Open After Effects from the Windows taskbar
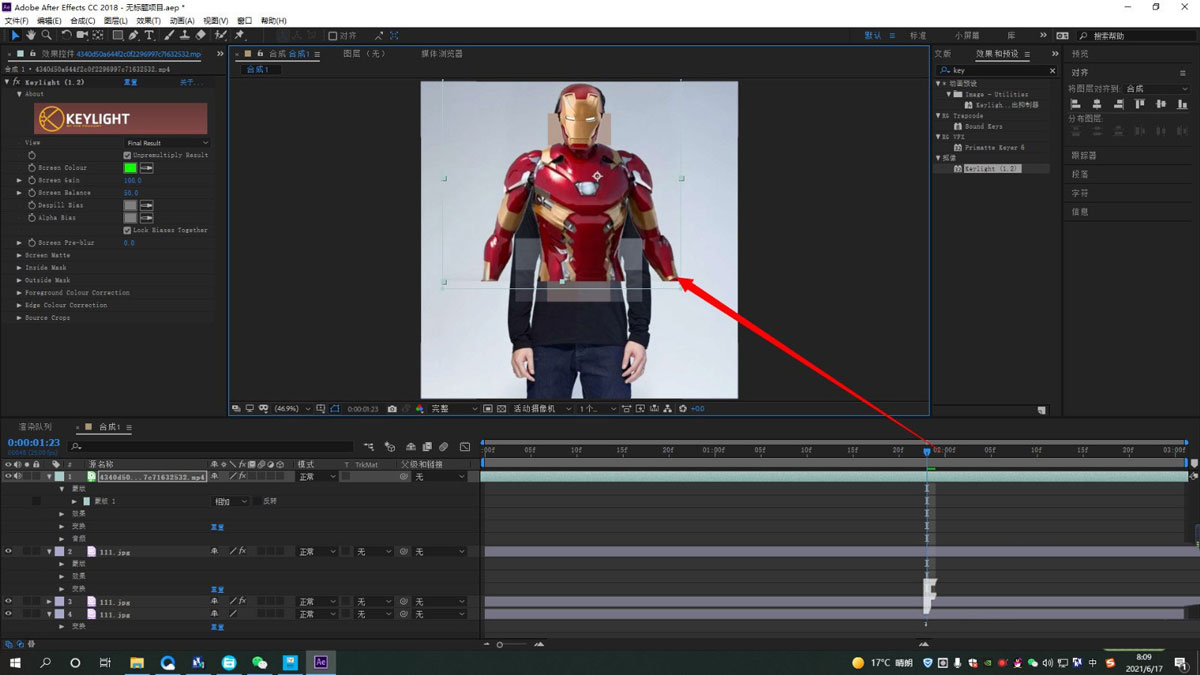 pos(321,662)
